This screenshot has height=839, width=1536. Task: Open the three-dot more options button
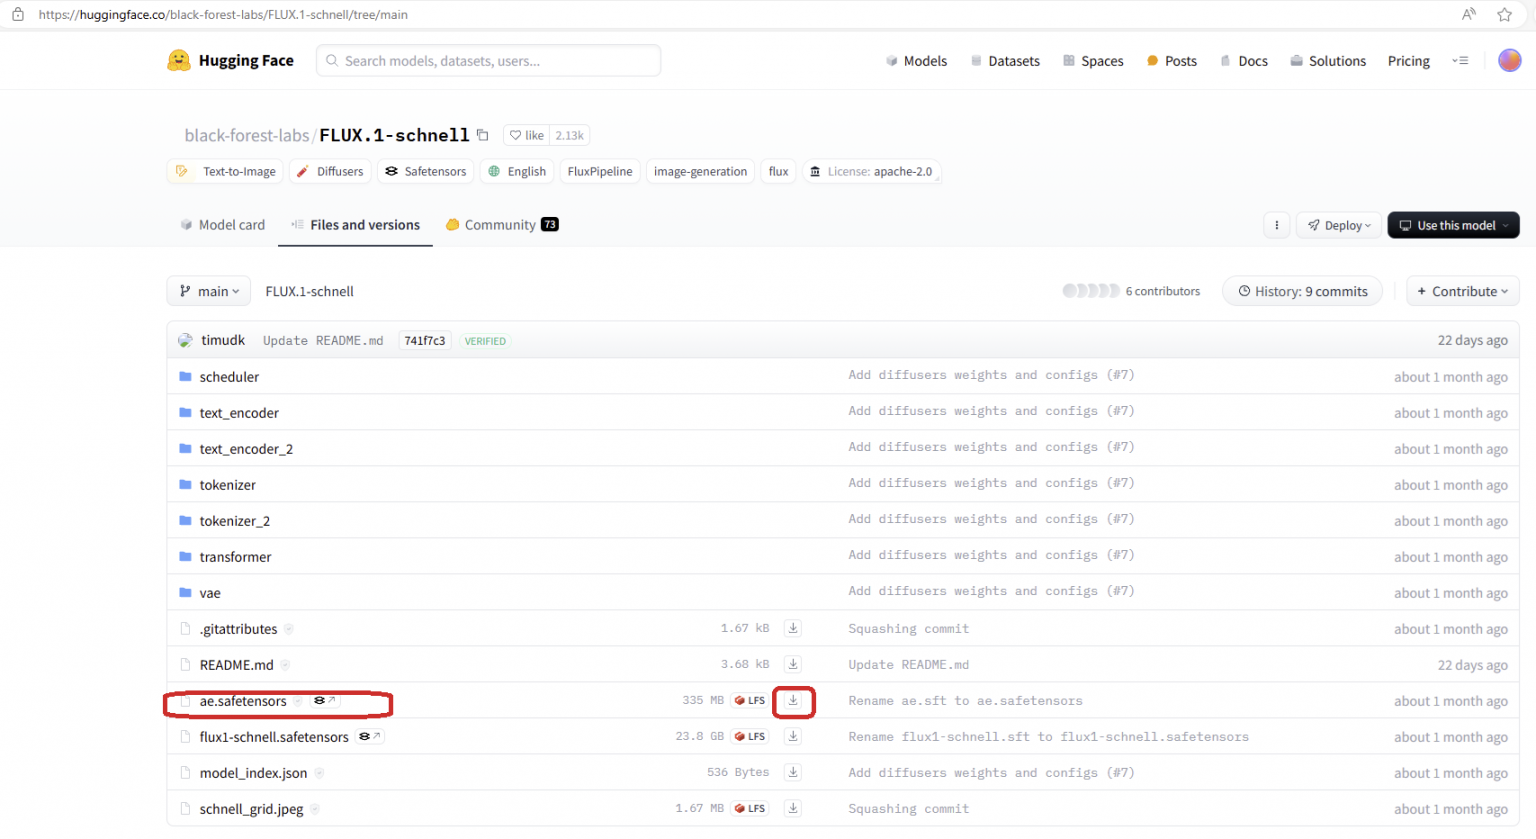(x=1276, y=225)
